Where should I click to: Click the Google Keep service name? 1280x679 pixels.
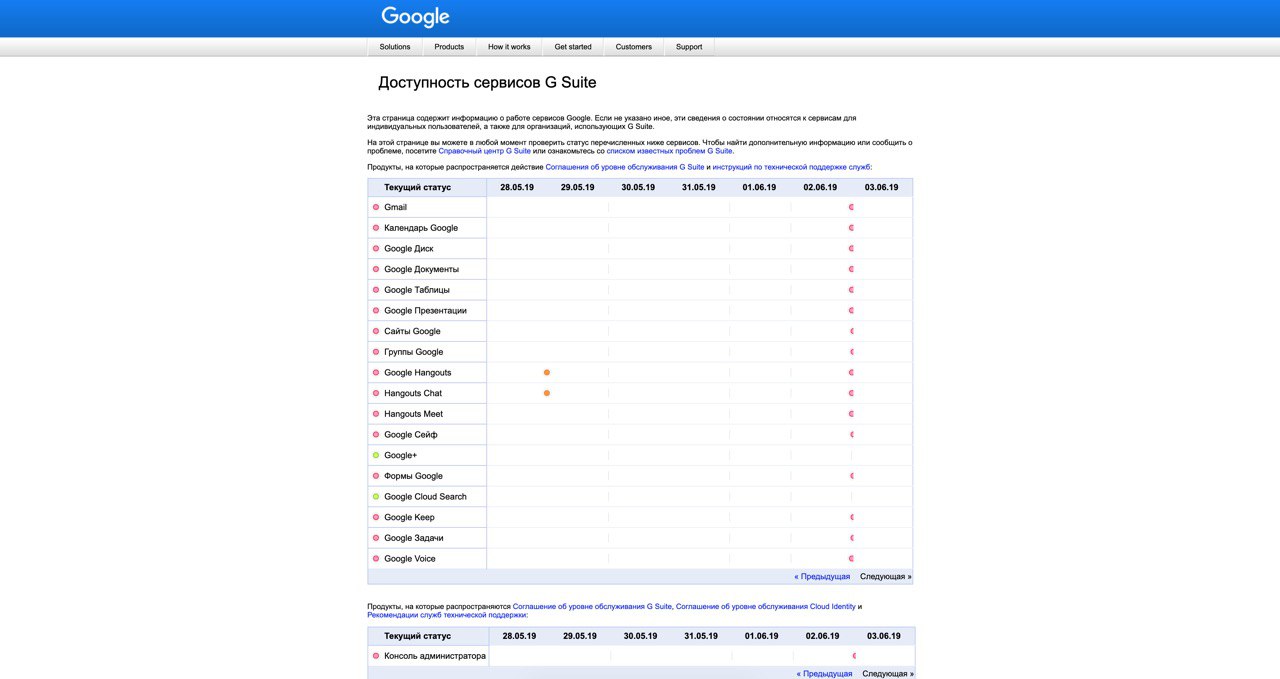(409, 517)
